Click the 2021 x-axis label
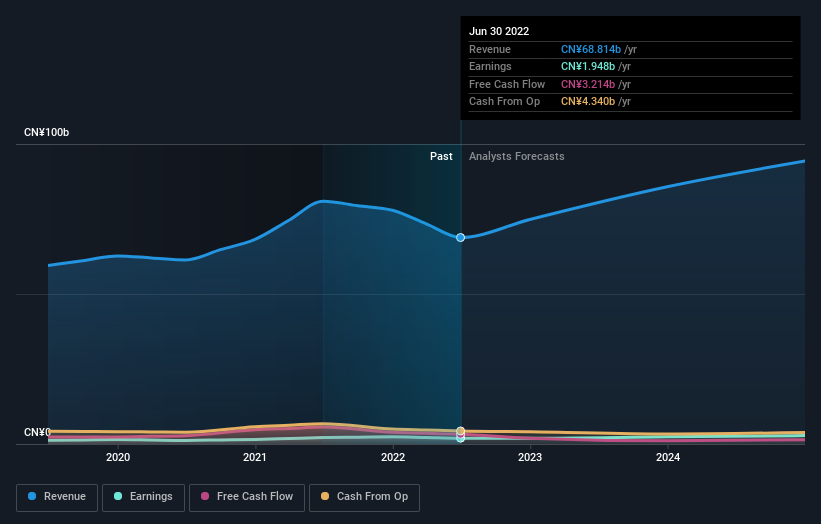This screenshot has height=524, width=821. pos(255,457)
